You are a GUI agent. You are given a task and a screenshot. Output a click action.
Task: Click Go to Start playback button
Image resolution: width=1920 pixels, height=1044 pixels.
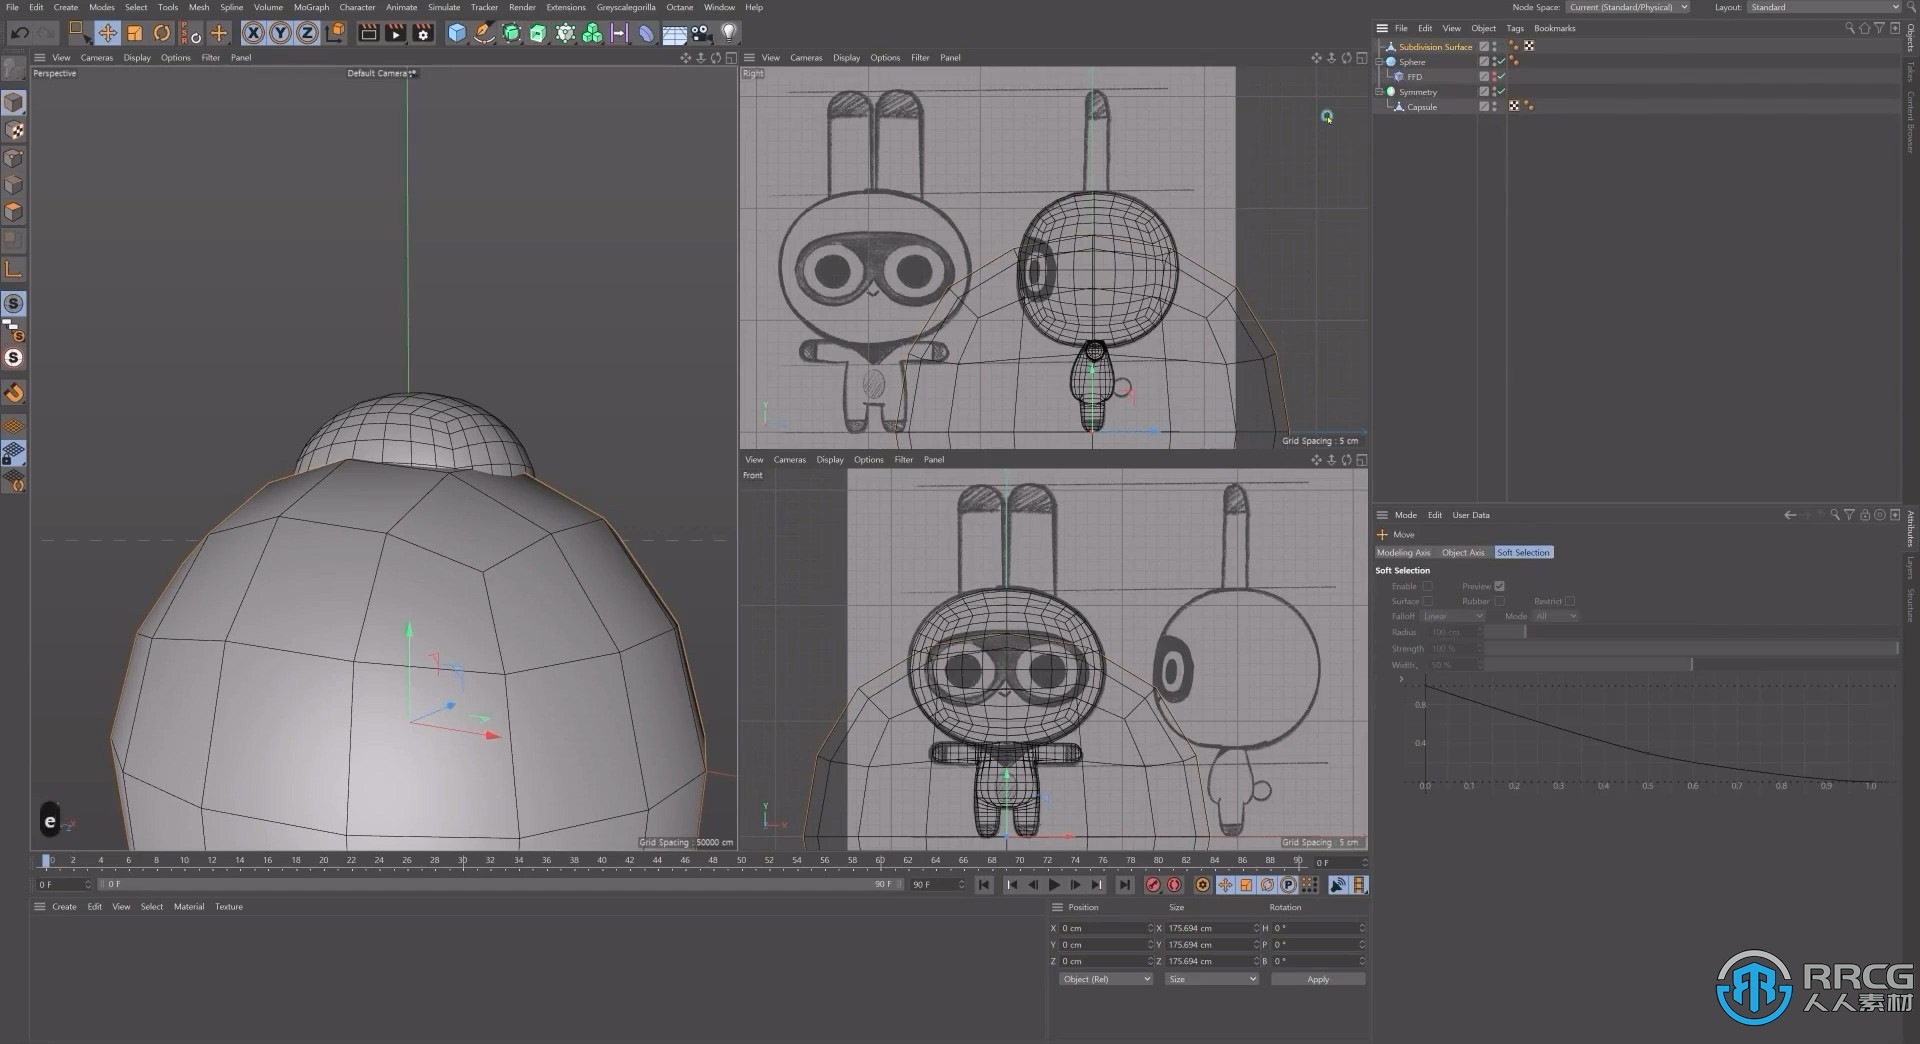point(984,885)
